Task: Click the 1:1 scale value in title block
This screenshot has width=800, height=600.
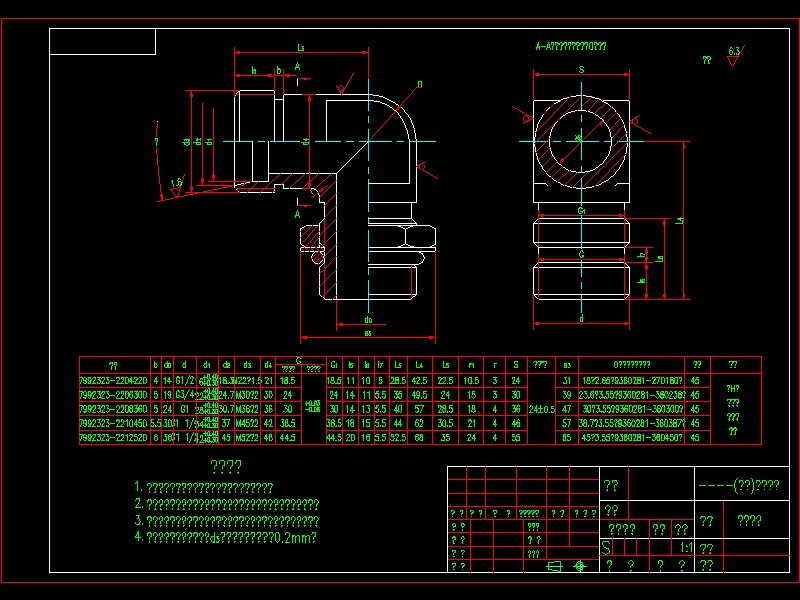Action: click(686, 548)
